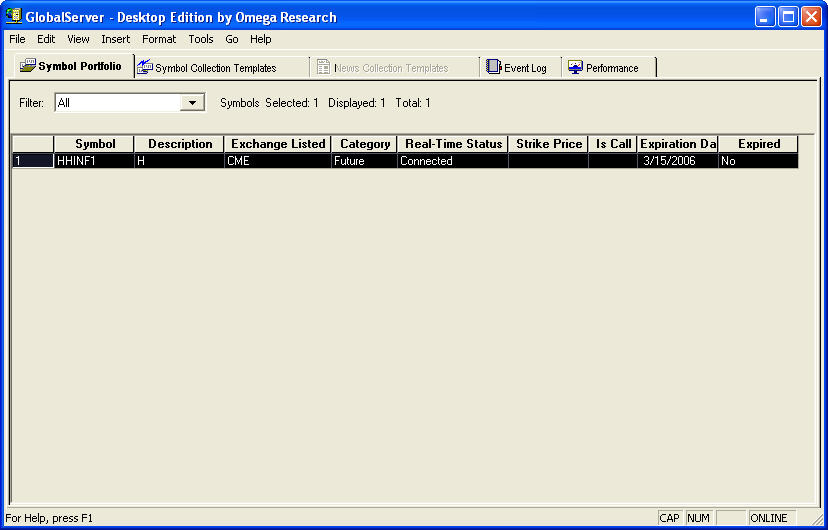
Task: Open the Format menu
Action: pos(159,39)
